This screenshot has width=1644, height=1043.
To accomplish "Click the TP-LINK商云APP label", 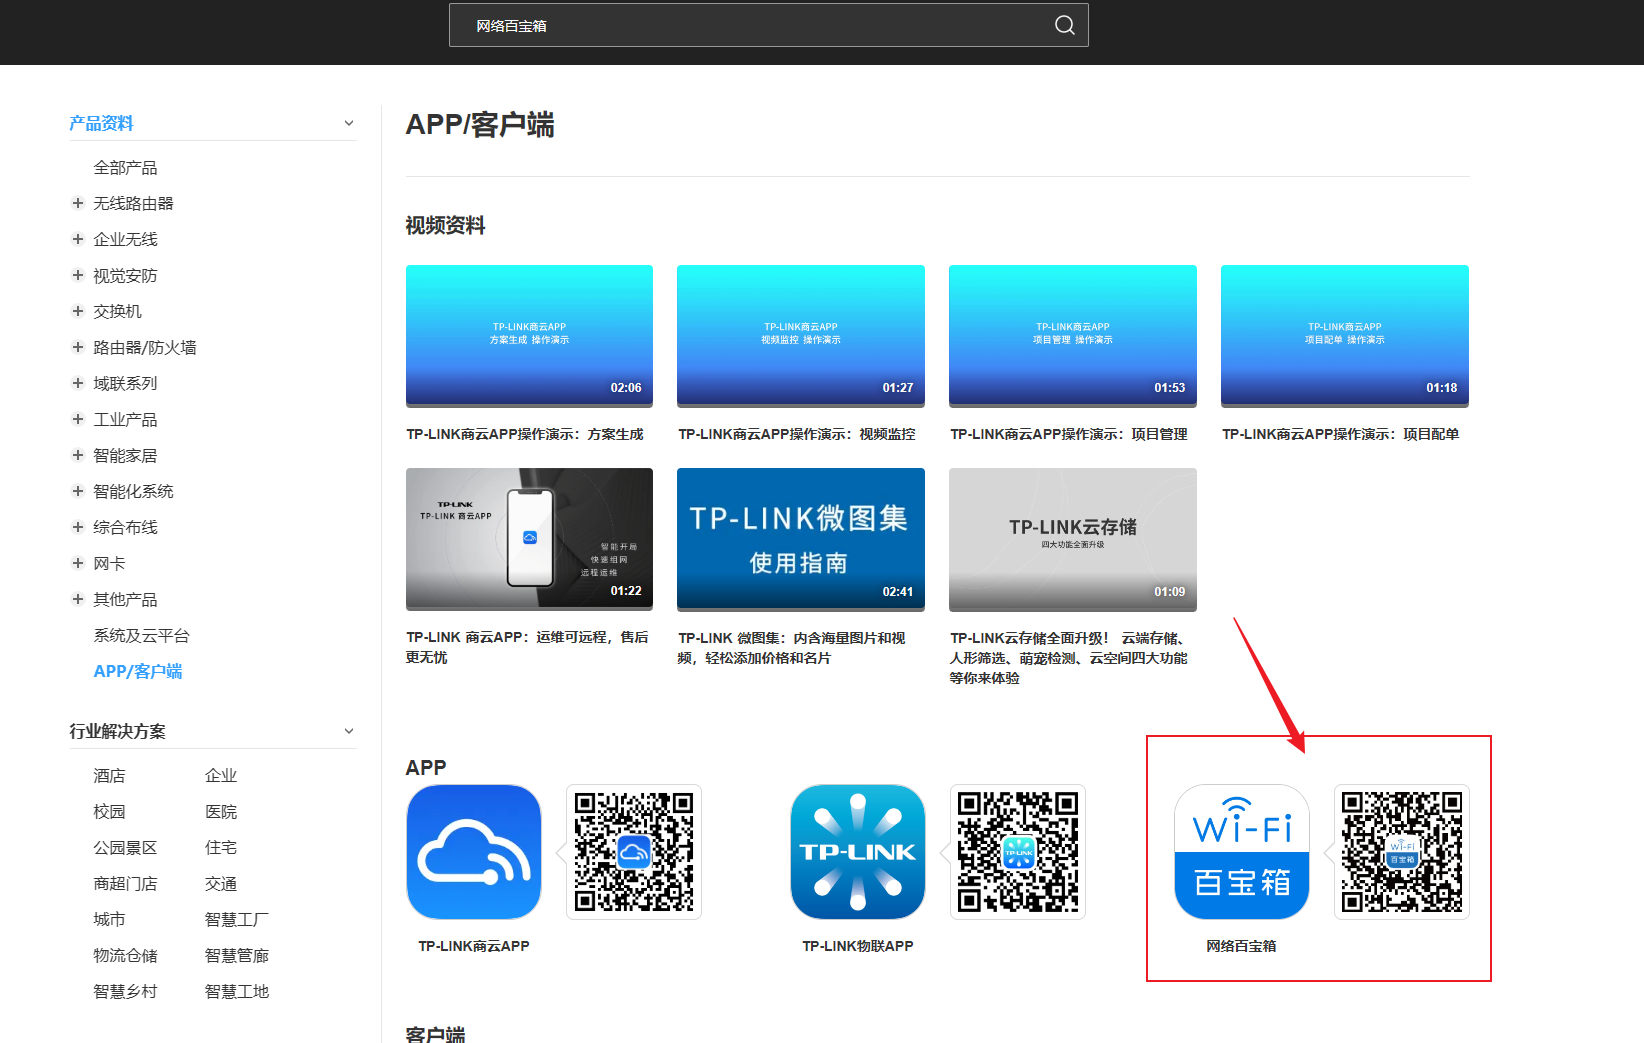I will click(474, 946).
